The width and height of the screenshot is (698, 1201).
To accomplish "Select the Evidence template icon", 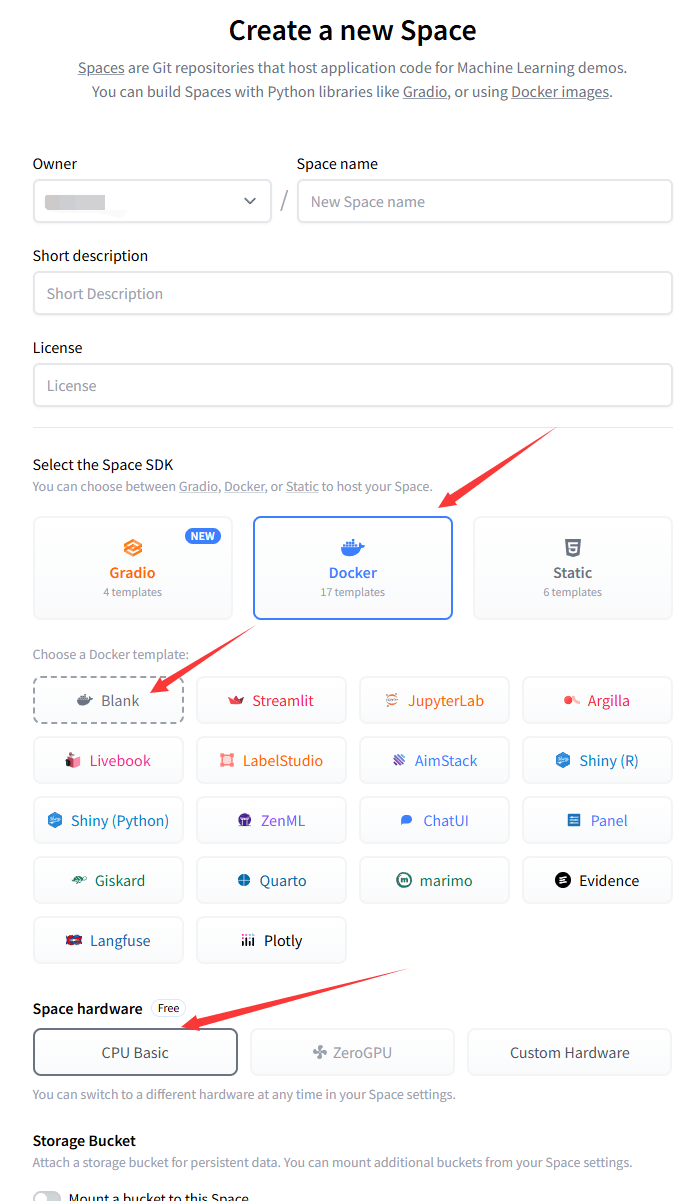I will (x=563, y=881).
